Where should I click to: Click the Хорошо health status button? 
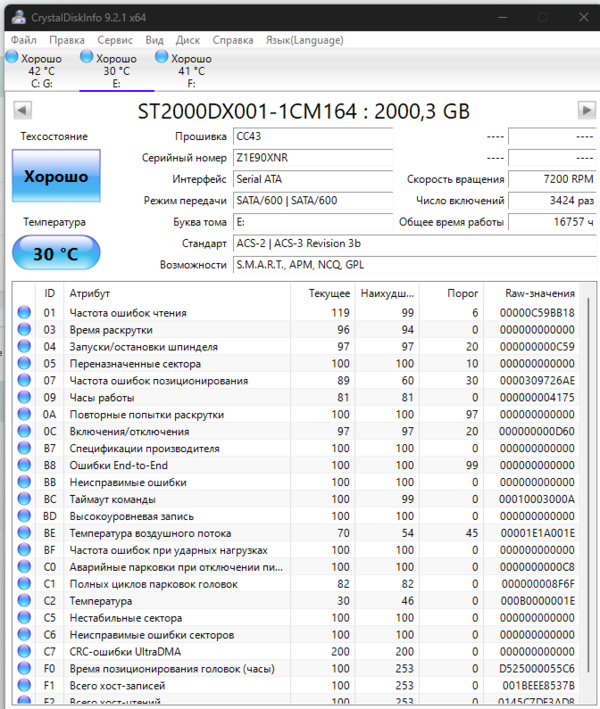pos(56,177)
